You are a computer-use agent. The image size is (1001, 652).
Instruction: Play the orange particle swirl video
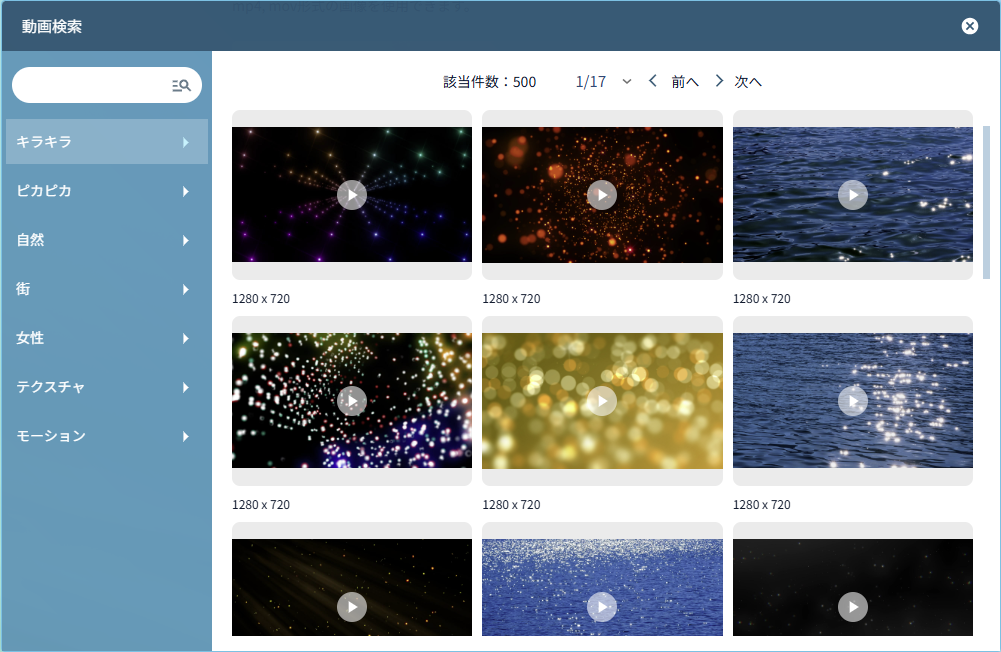click(x=602, y=195)
